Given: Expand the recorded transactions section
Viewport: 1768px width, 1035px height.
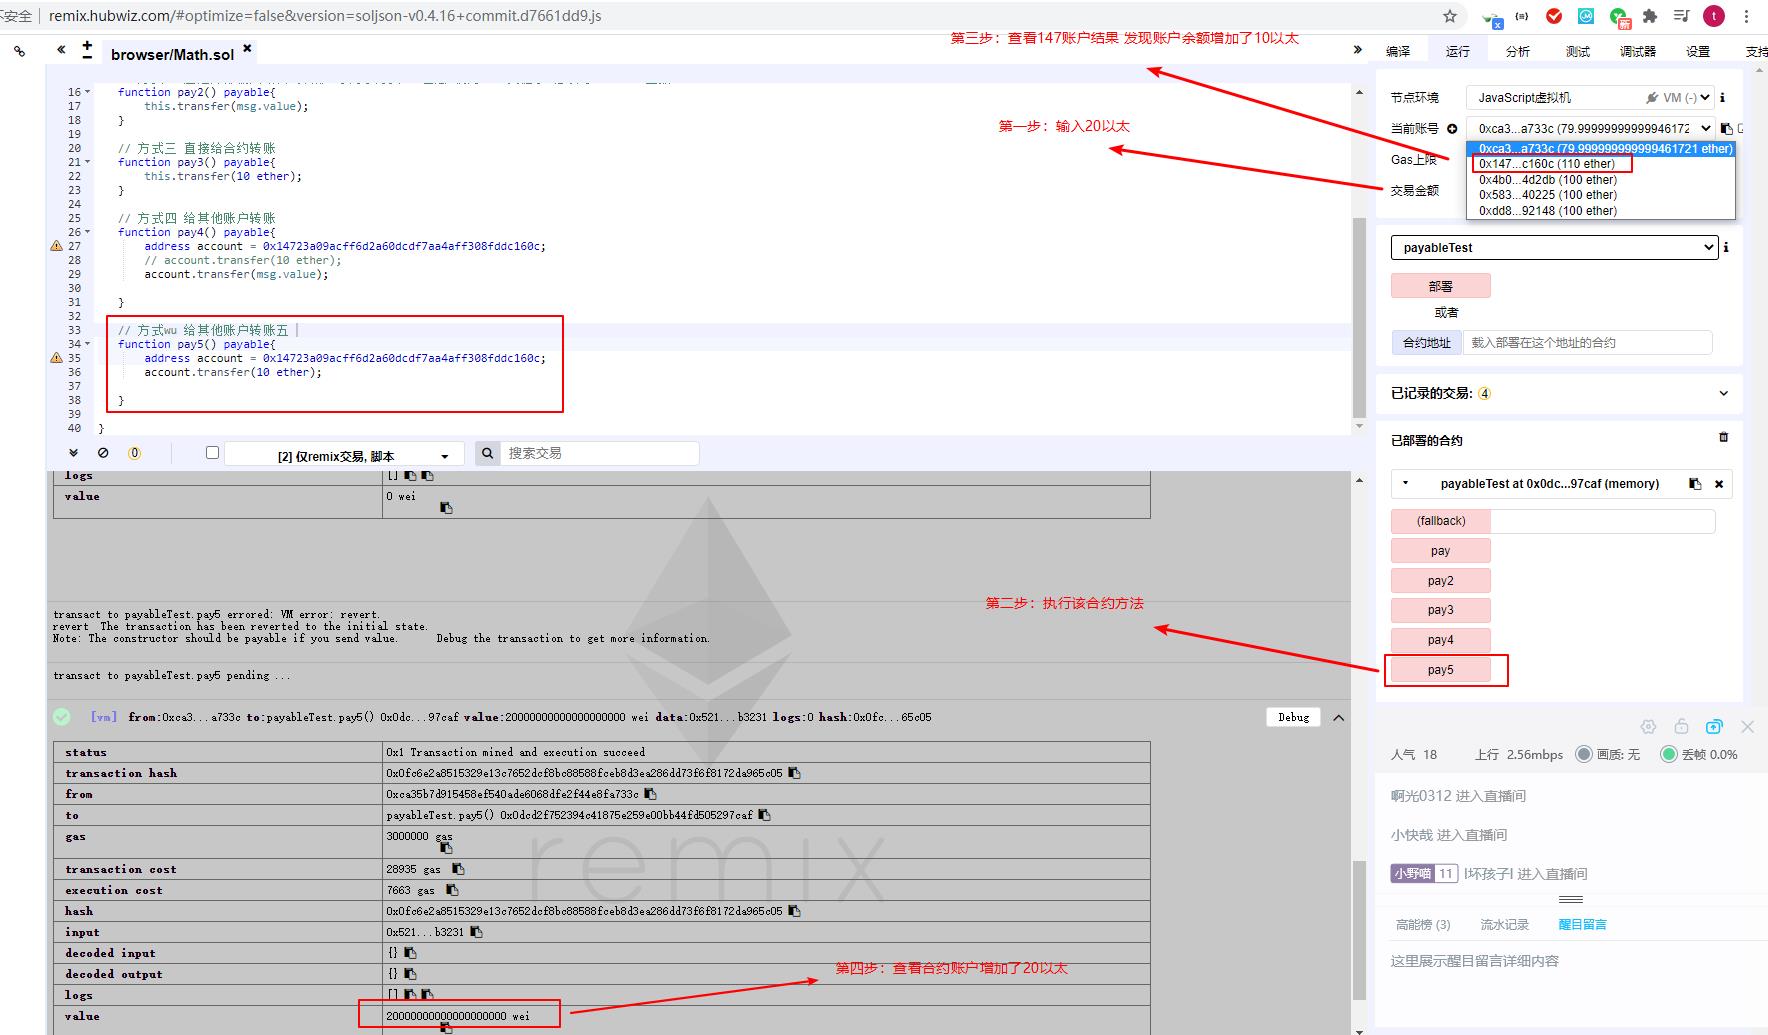Looking at the screenshot, I should tap(1723, 393).
